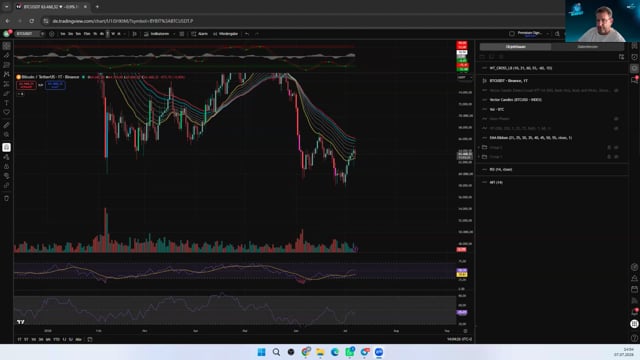Collapse the indicator legend arrow
640x360 pixels.
pos(20,94)
